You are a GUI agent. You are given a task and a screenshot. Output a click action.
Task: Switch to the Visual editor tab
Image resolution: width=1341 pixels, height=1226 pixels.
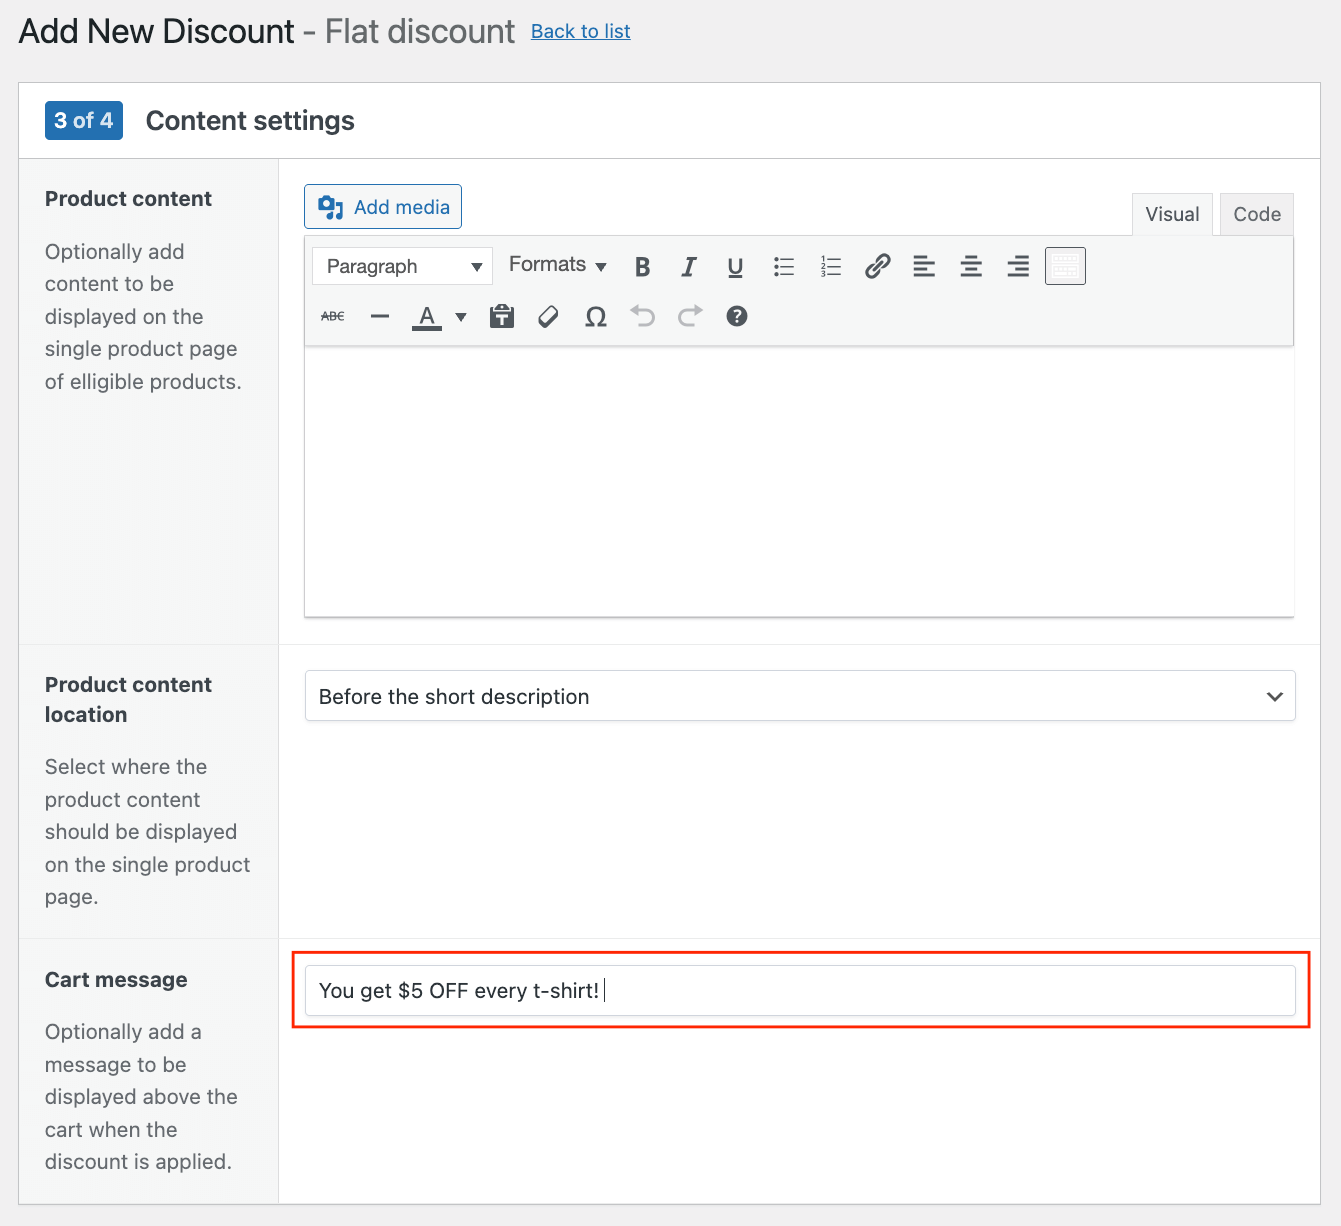(x=1172, y=214)
